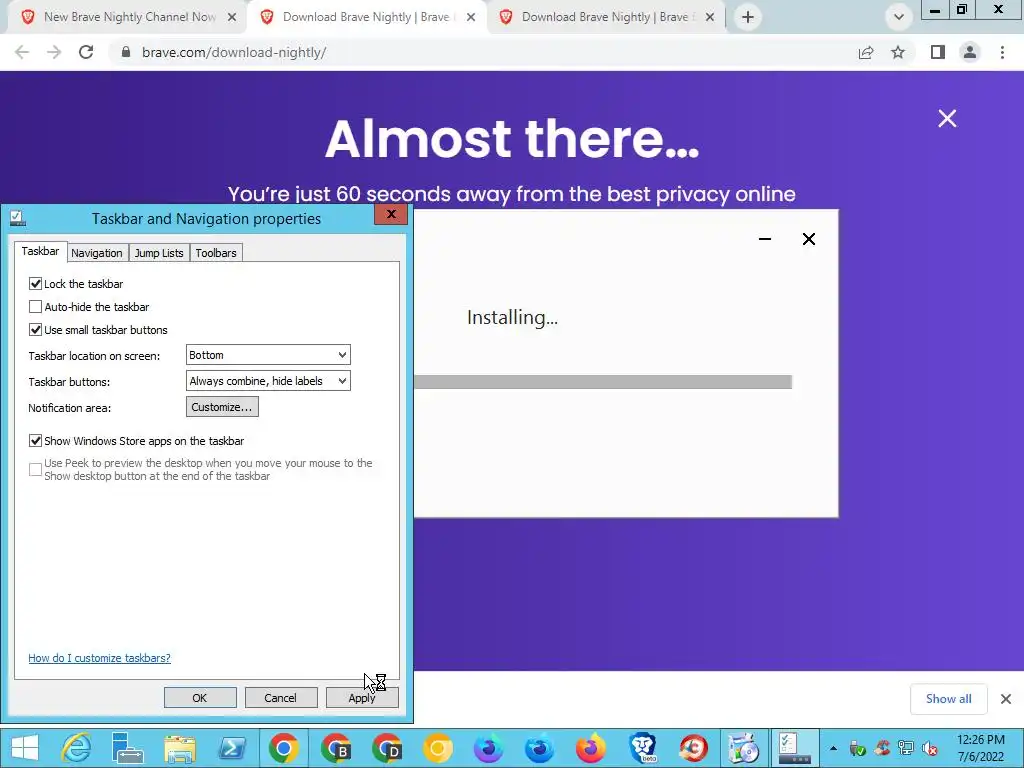Viewport: 1024px width, 768px height.
Task: Switch to the Google Chrome taskbar icon
Action: click(x=283, y=748)
